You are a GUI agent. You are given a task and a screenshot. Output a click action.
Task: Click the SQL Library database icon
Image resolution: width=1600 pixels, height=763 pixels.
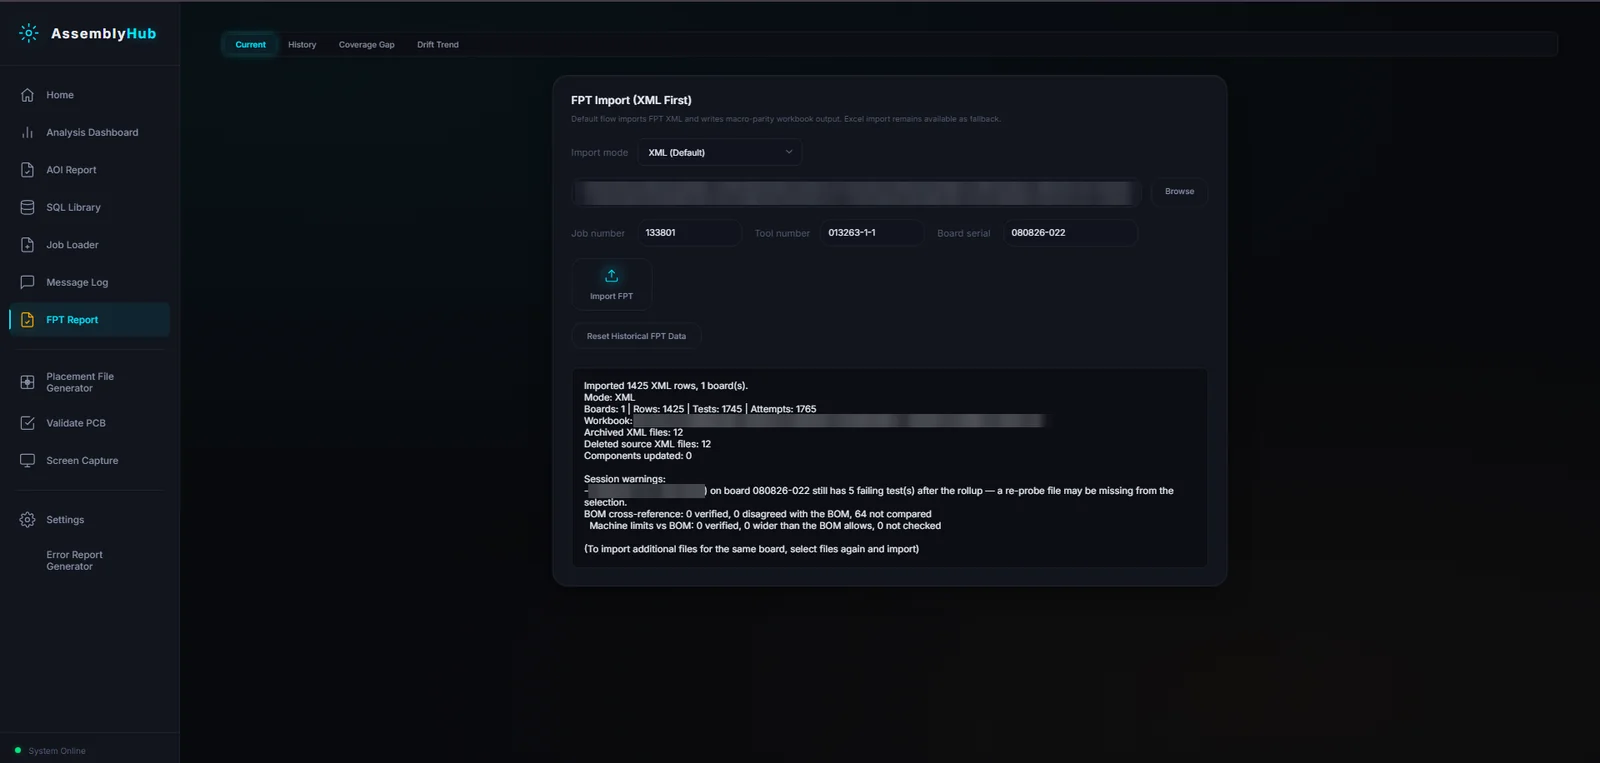pos(27,207)
